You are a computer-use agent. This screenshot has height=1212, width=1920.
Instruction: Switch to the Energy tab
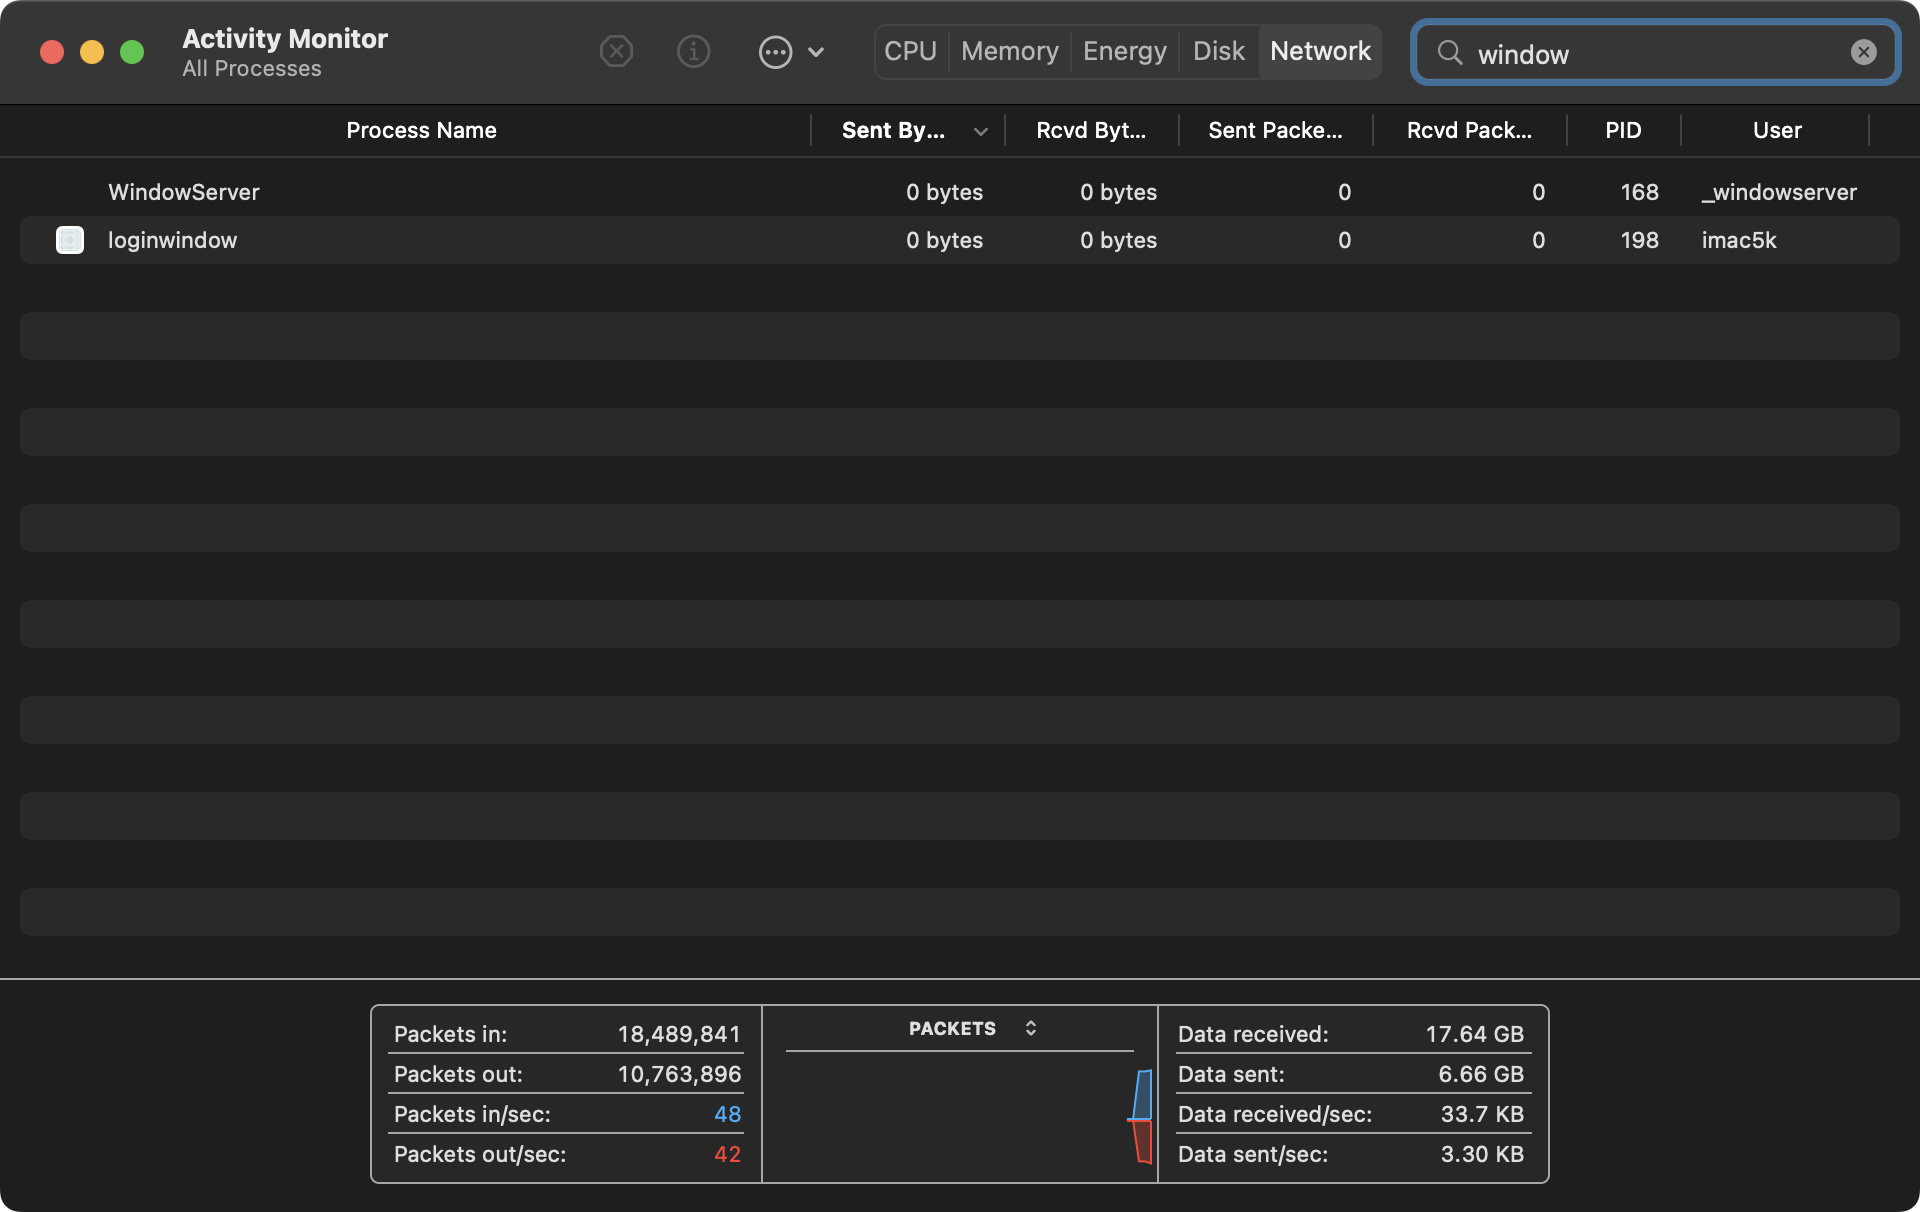point(1124,51)
